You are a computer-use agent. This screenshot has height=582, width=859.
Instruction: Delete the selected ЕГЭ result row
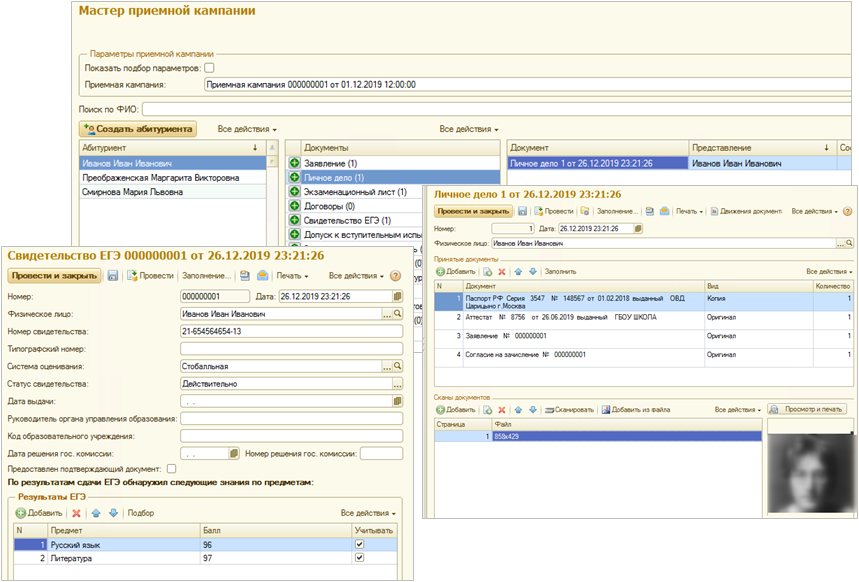click(77, 513)
